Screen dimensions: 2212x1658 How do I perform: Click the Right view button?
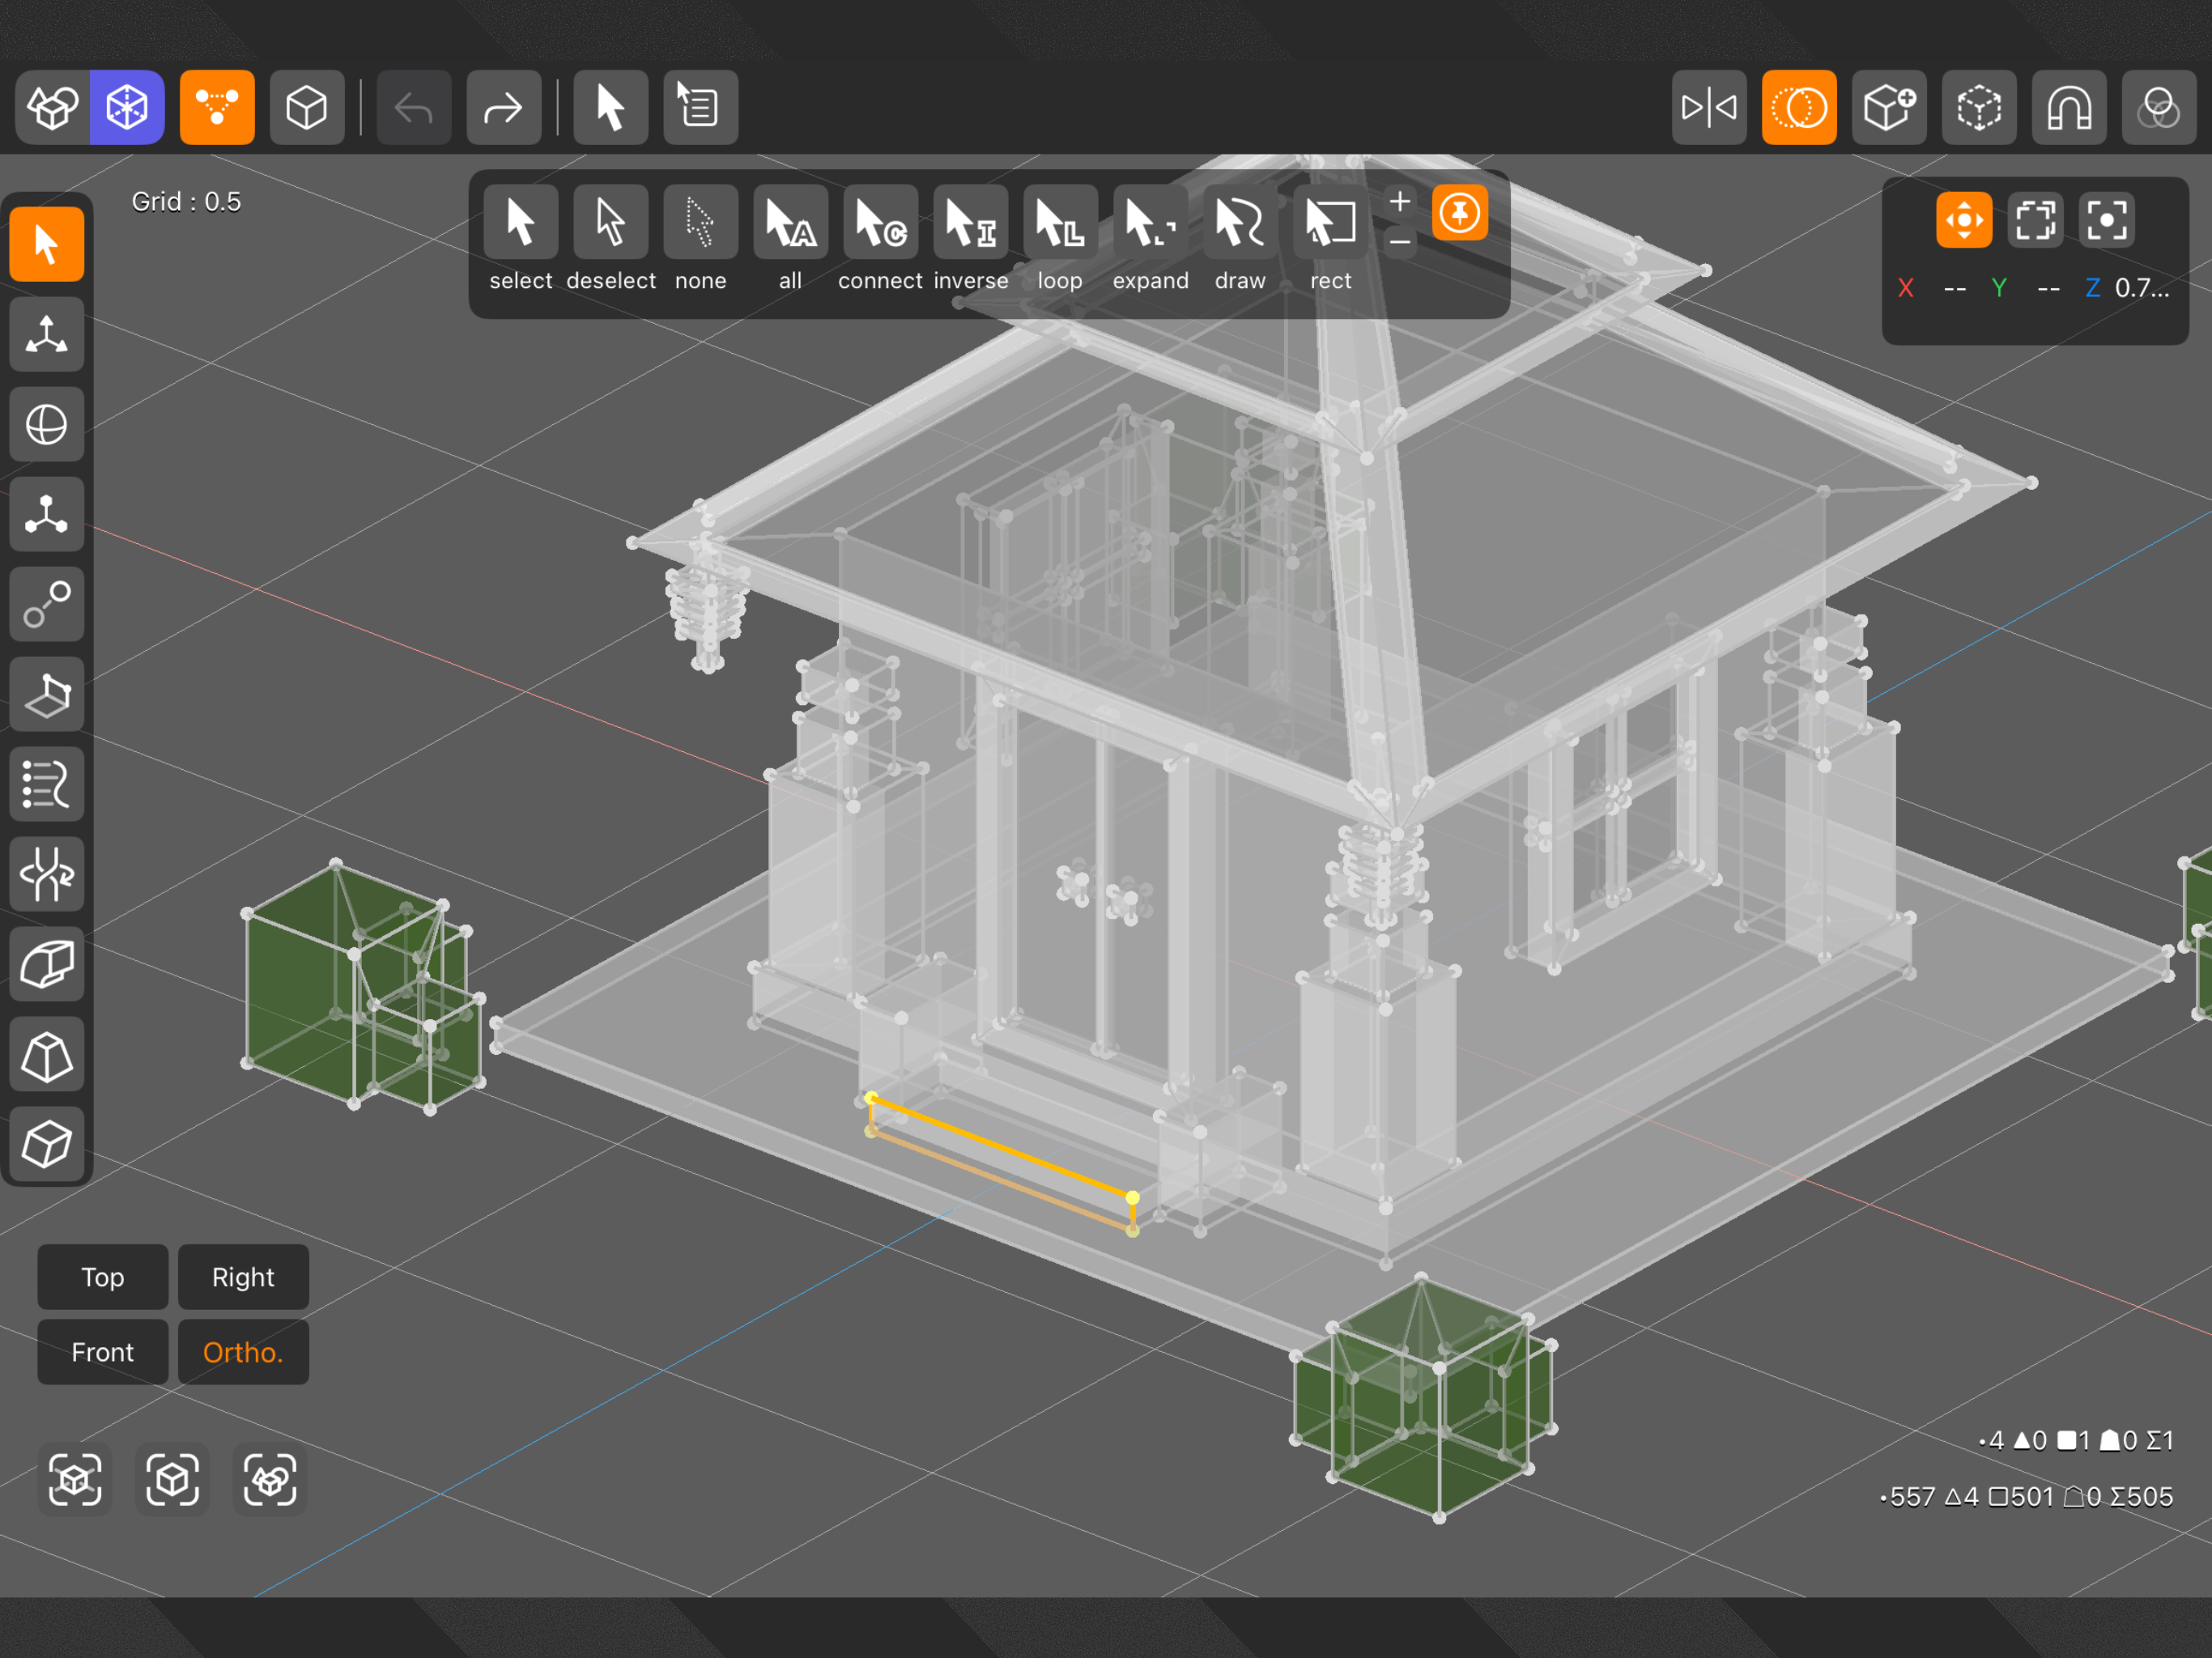(x=243, y=1277)
